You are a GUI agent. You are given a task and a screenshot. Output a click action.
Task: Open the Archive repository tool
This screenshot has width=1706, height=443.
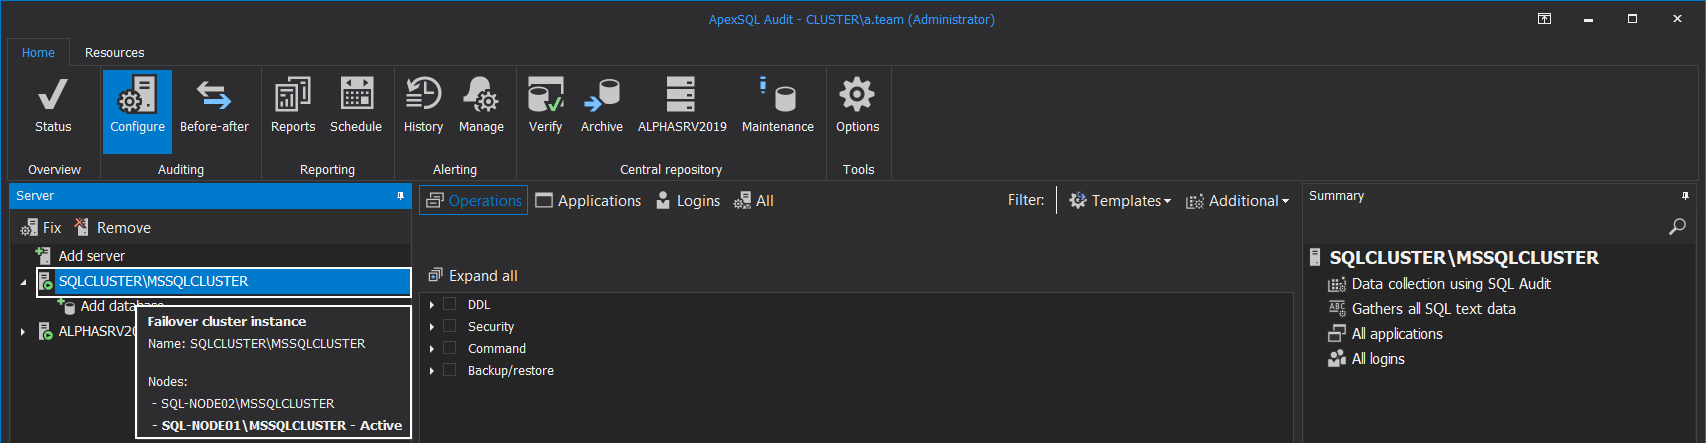(x=602, y=106)
